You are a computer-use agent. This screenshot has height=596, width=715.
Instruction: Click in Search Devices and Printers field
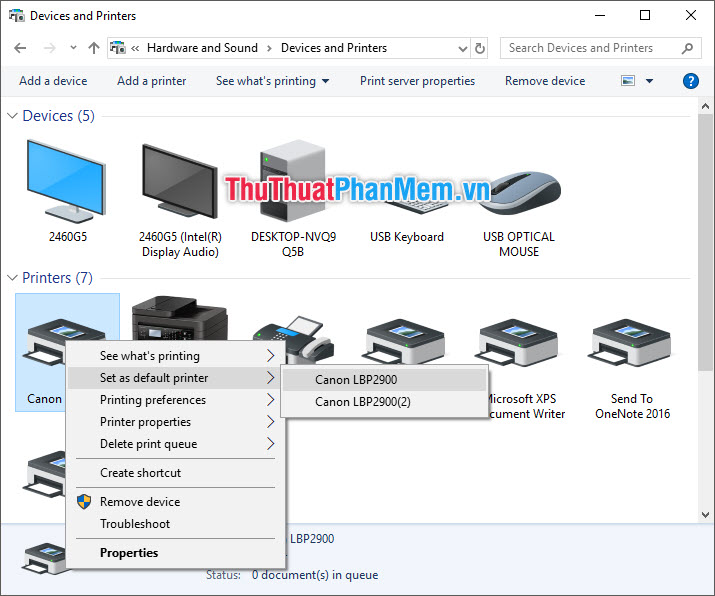pos(600,48)
